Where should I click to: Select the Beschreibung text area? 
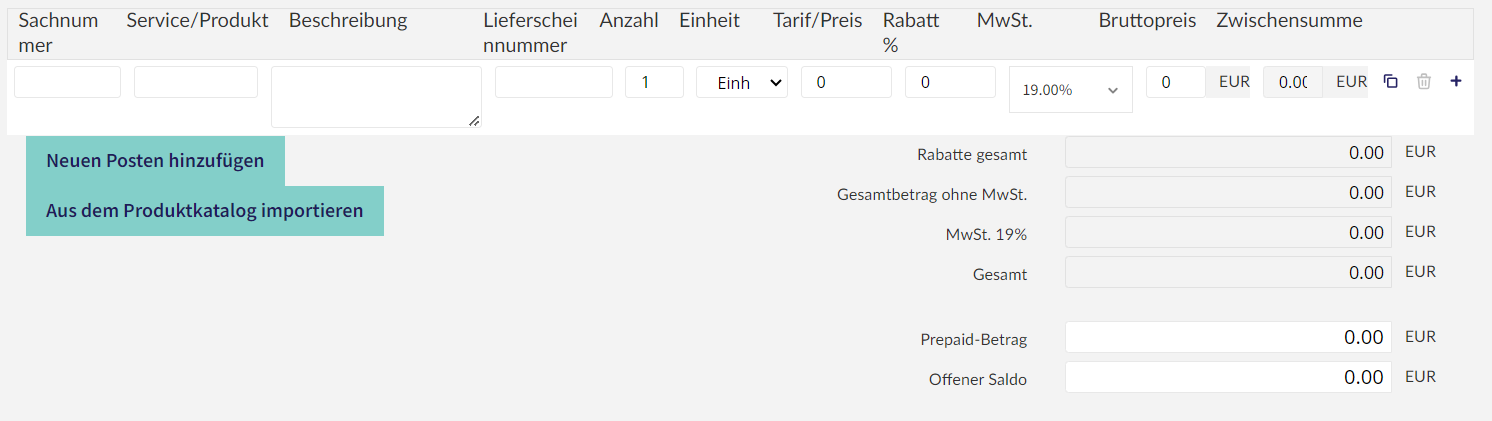point(376,97)
